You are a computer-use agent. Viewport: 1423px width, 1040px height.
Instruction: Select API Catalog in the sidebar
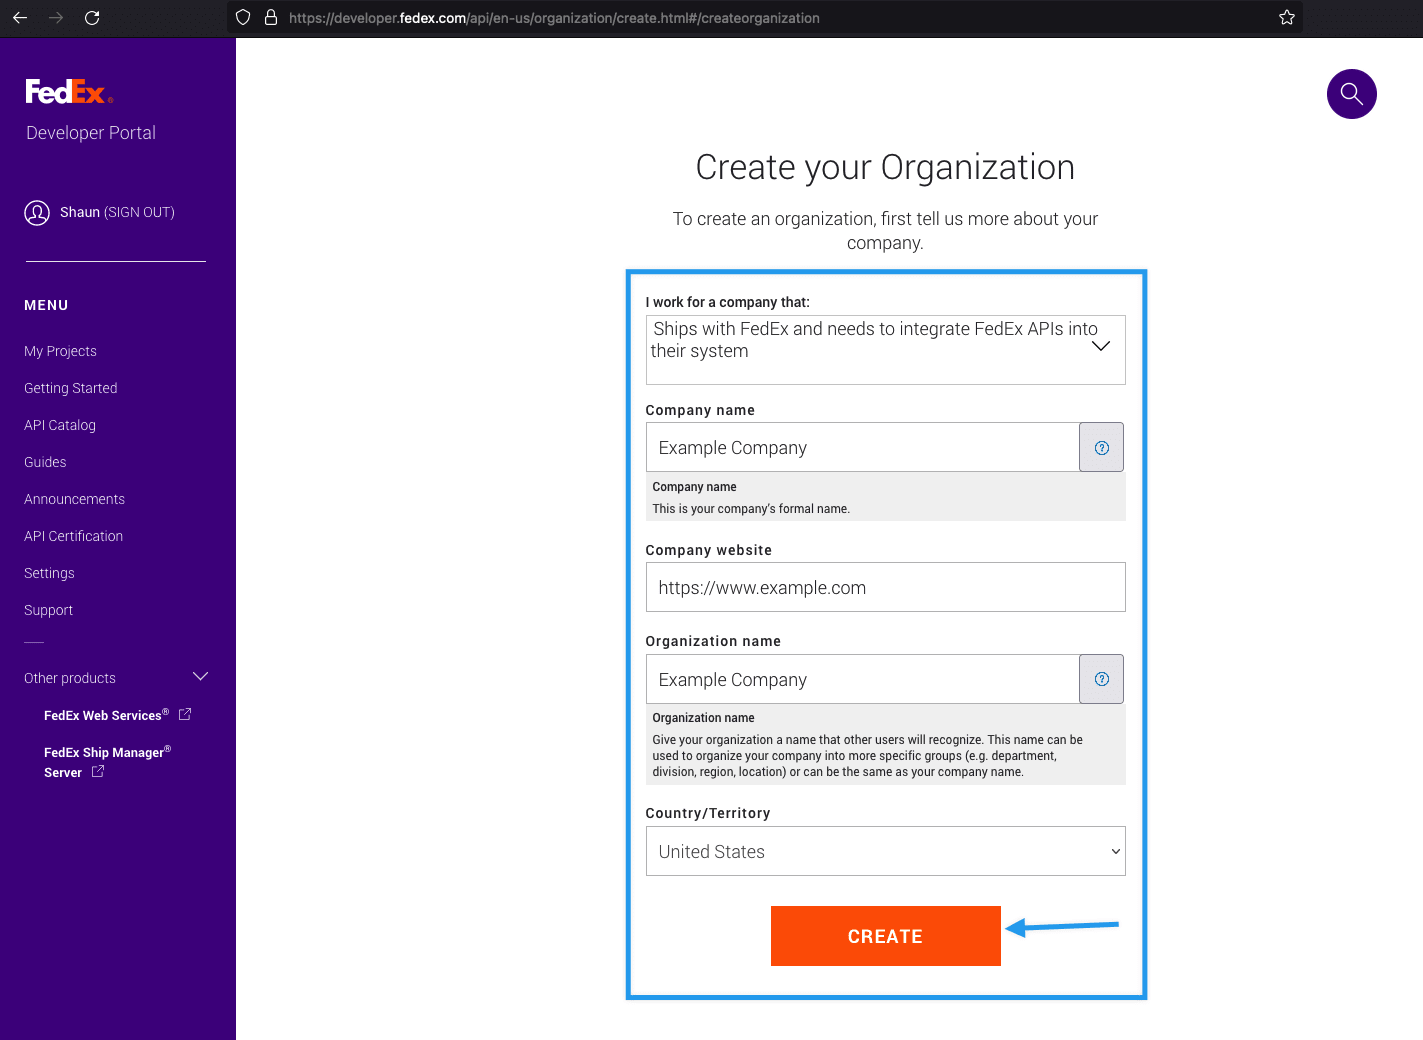[x=59, y=425]
